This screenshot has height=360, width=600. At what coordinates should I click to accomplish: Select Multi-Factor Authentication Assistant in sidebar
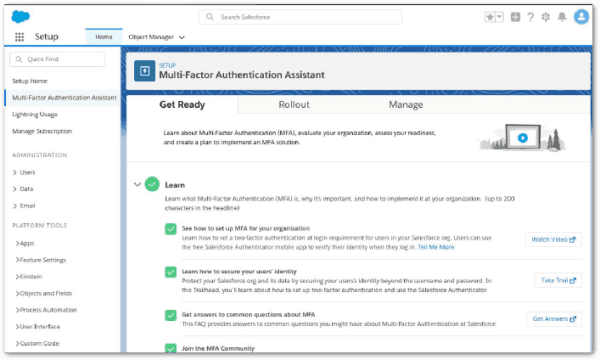tap(64, 98)
